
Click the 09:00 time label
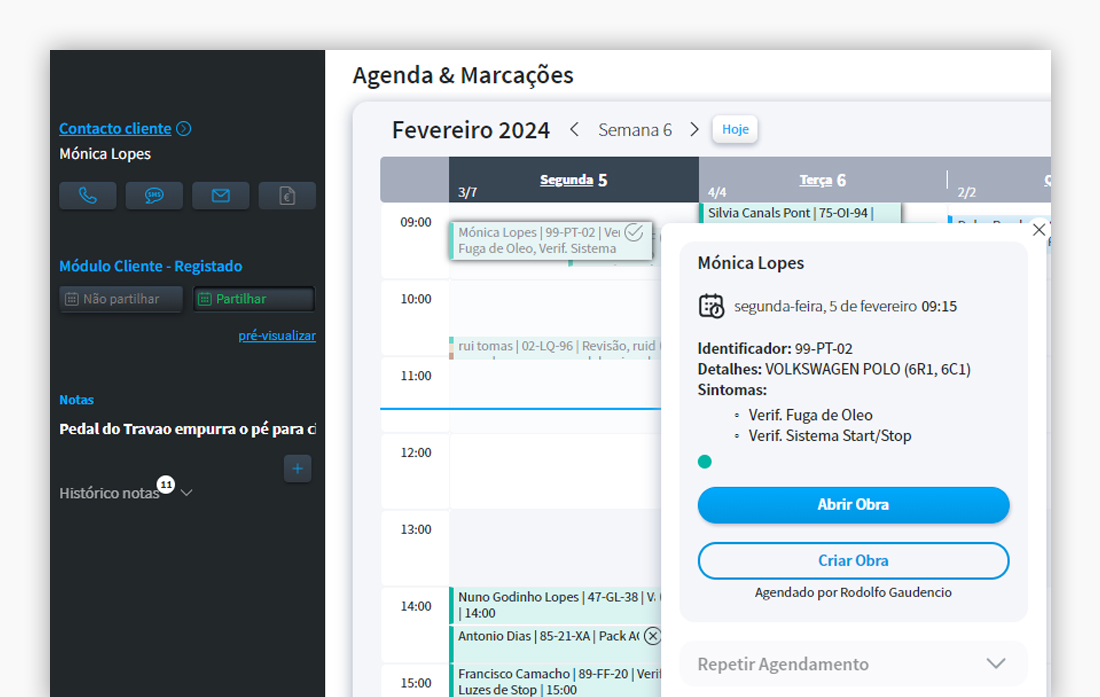click(x=416, y=222)
